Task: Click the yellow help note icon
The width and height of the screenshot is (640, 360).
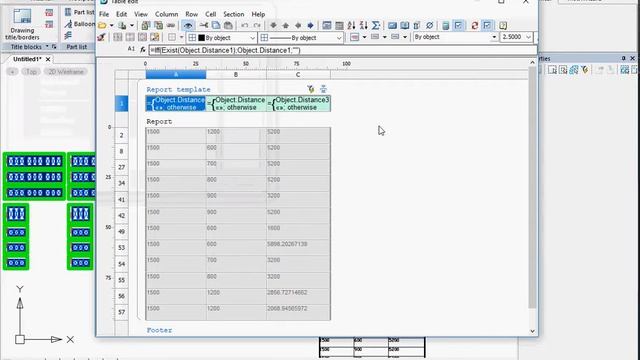Action: tap(503, 26)
